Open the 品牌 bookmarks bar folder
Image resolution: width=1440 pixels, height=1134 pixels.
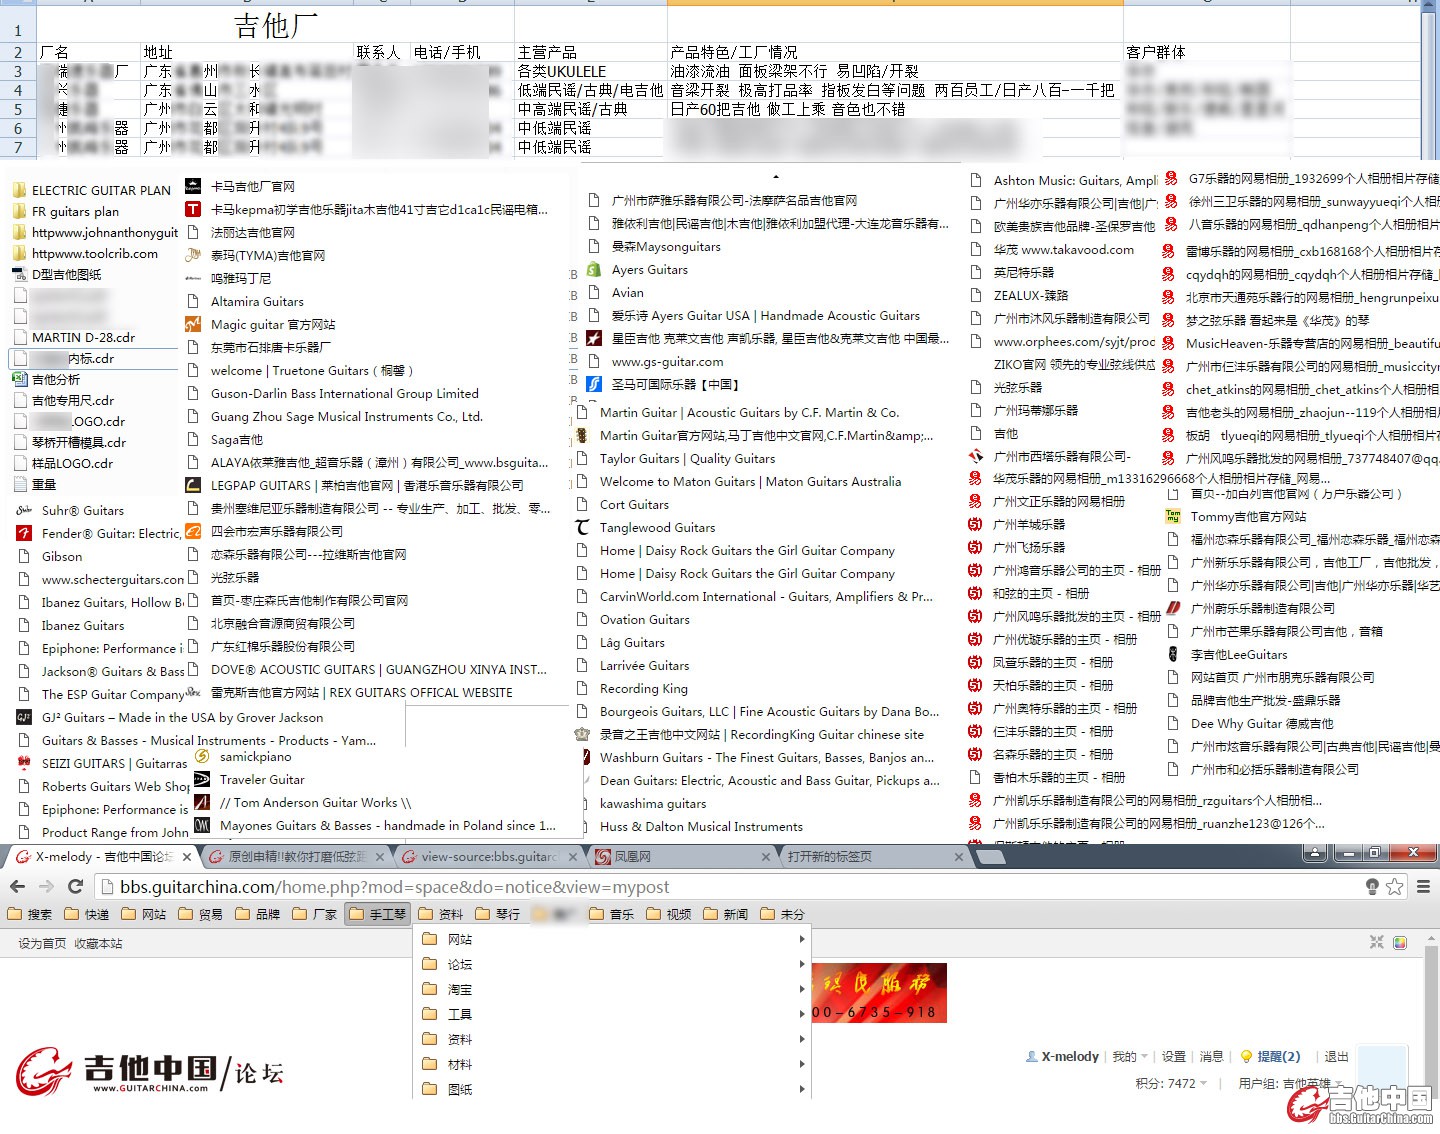tap(258, 914)
